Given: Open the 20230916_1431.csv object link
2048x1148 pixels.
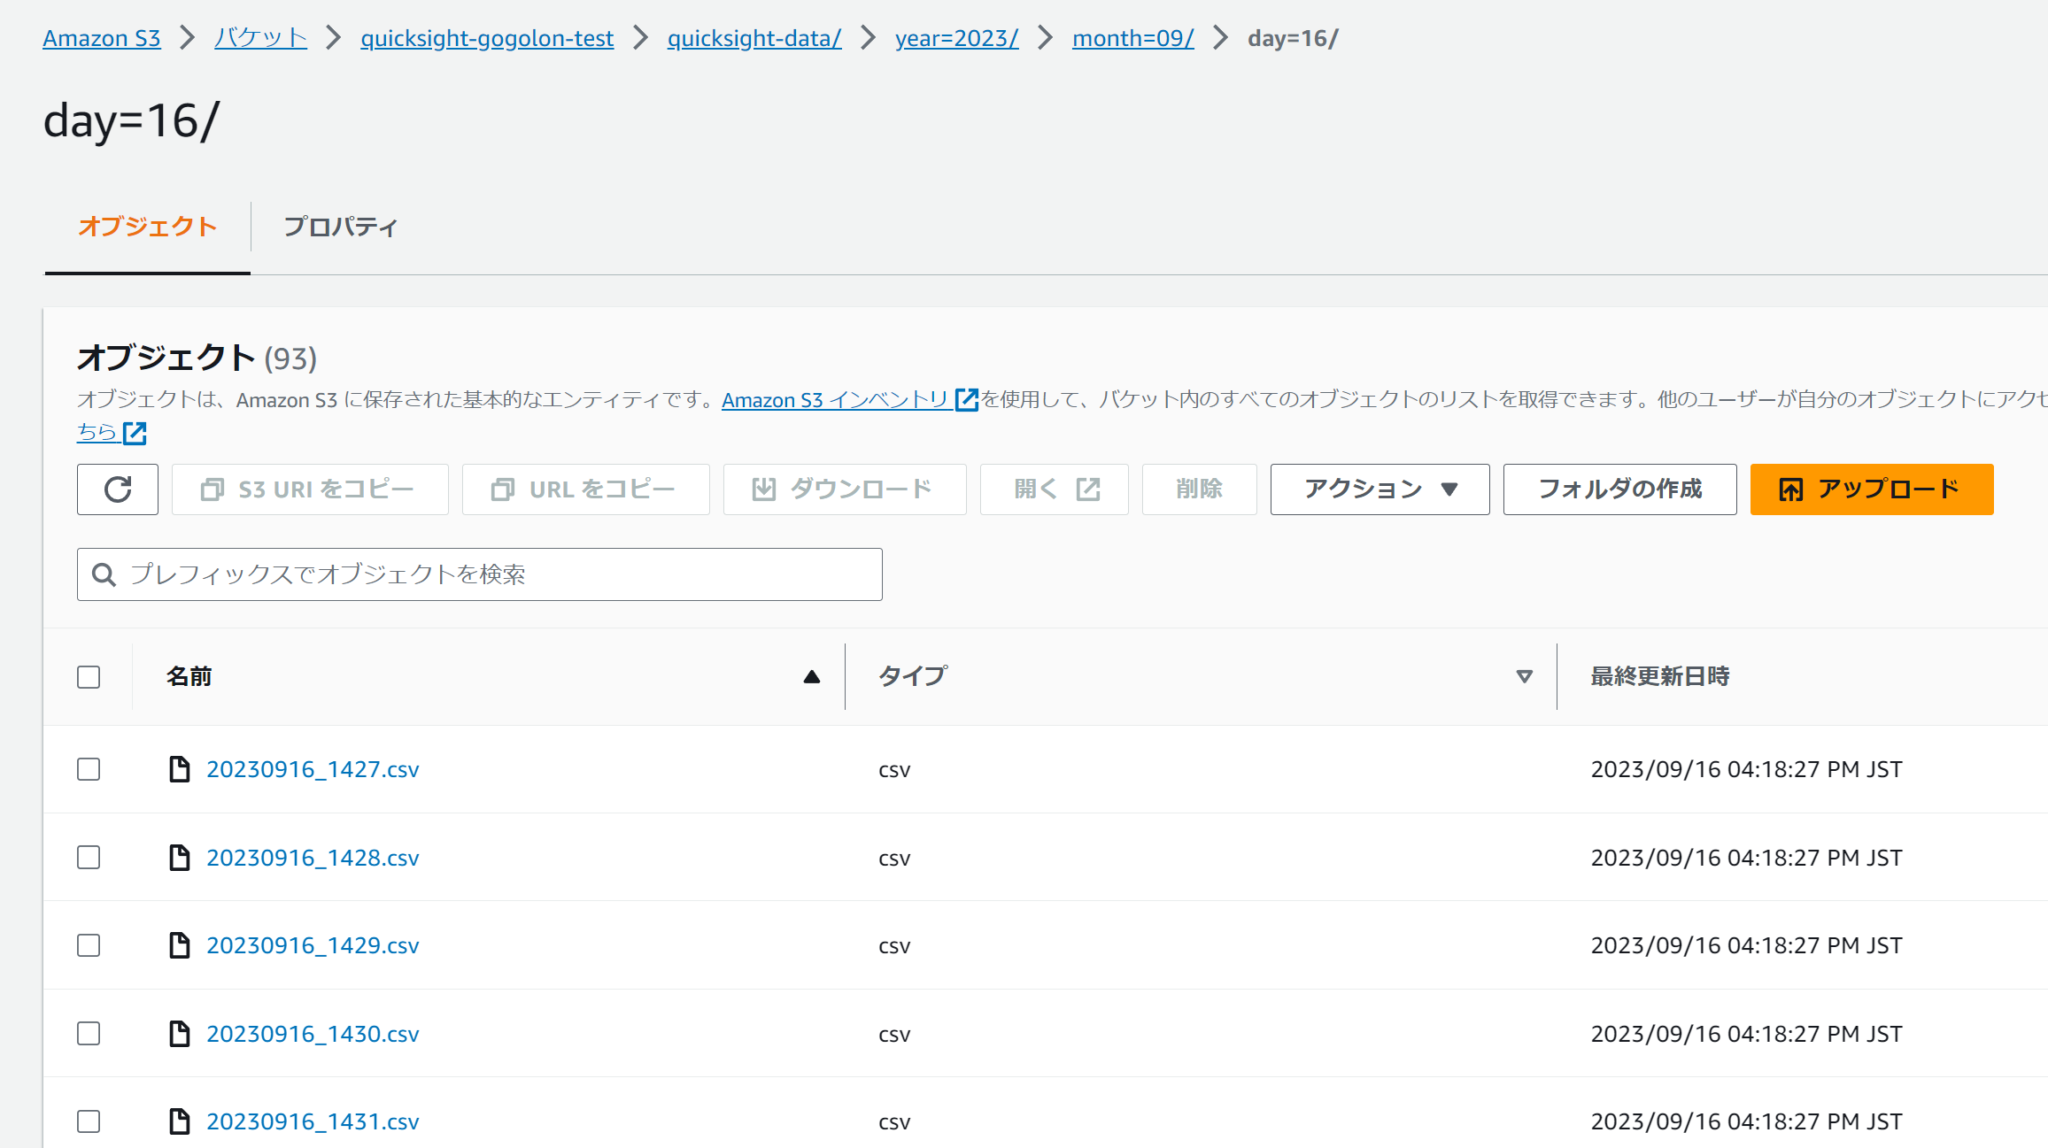Looking at the screenshot, I should click(x=312, y=1121).
